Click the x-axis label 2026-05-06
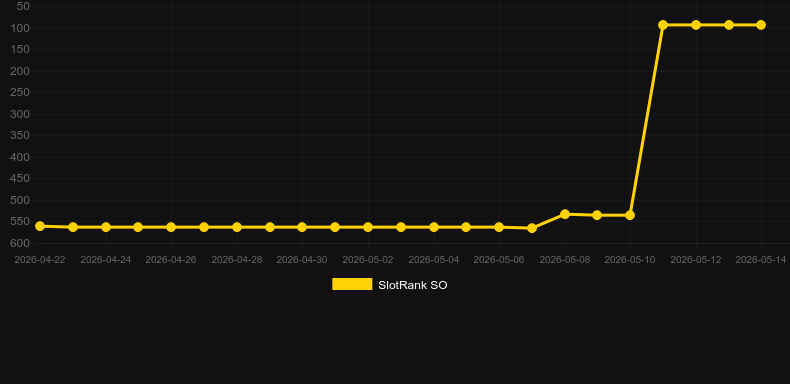 tap(499, 260)
